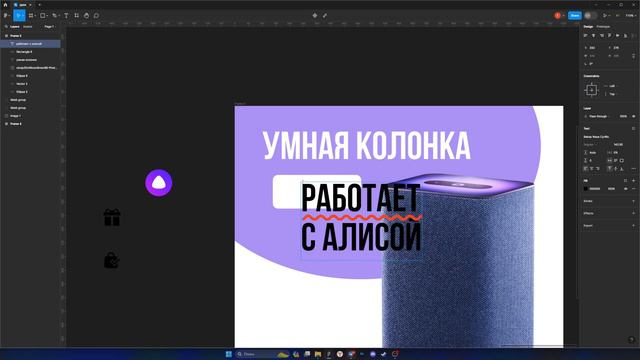Open the user avatar dropdown arrow
This screenshot has width=640, height=360.
(x=564, y=16)
